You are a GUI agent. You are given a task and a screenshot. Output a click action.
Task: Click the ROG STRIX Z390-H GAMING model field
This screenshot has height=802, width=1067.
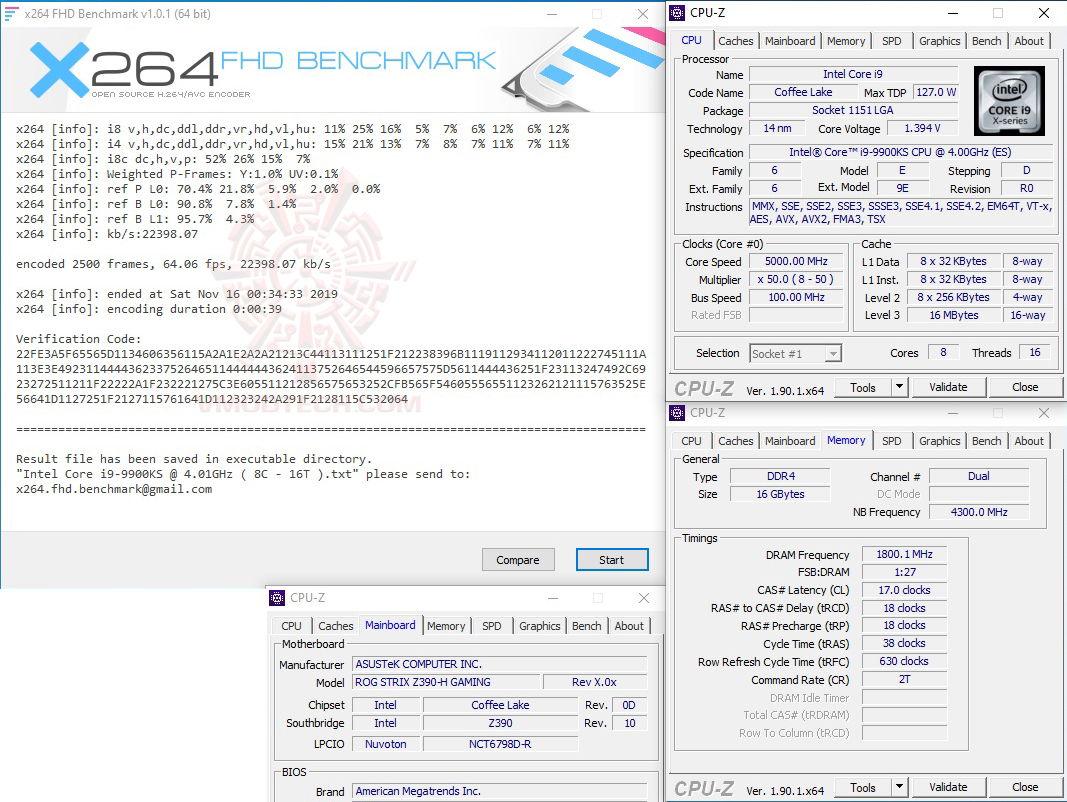pyautogui.click(x=446, y=682)
